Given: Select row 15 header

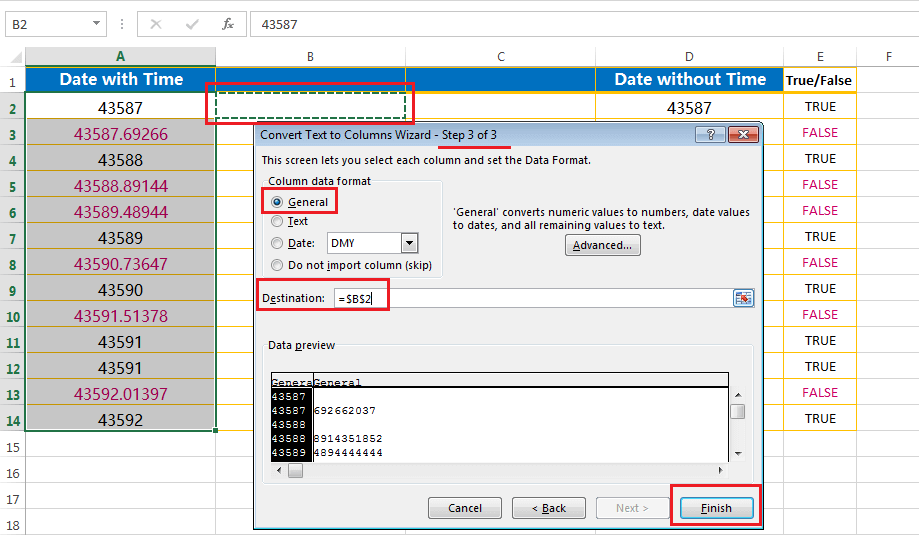Looking at the screenshot, I should tap(12, 447).
